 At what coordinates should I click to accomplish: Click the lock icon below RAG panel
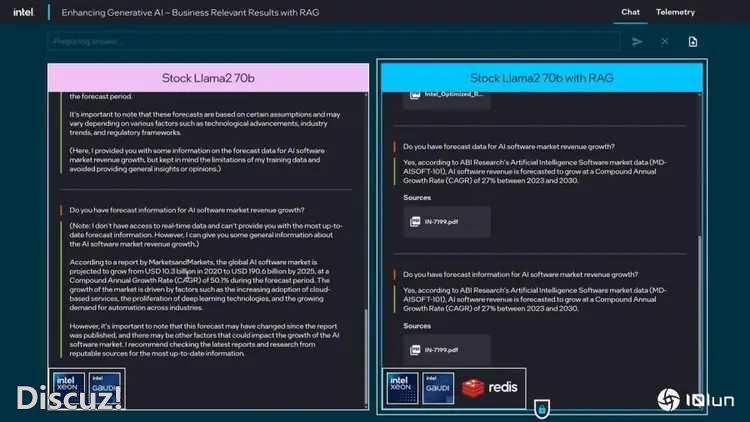pos(541,409)
